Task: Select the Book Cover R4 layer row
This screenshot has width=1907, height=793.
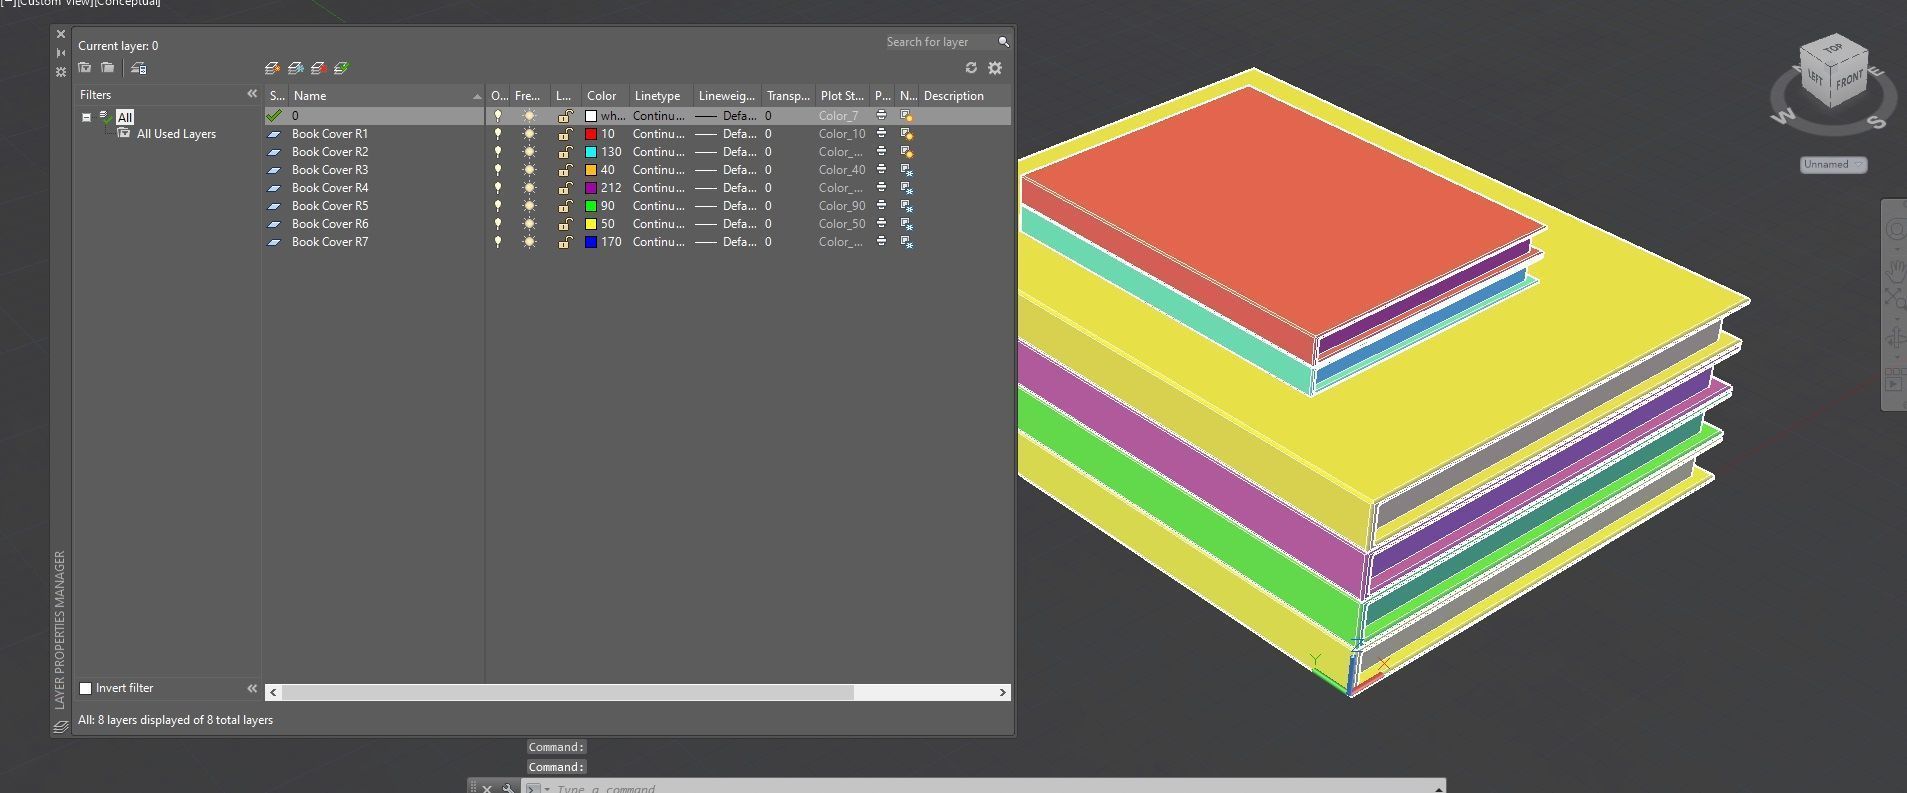Action: point(637,188)
